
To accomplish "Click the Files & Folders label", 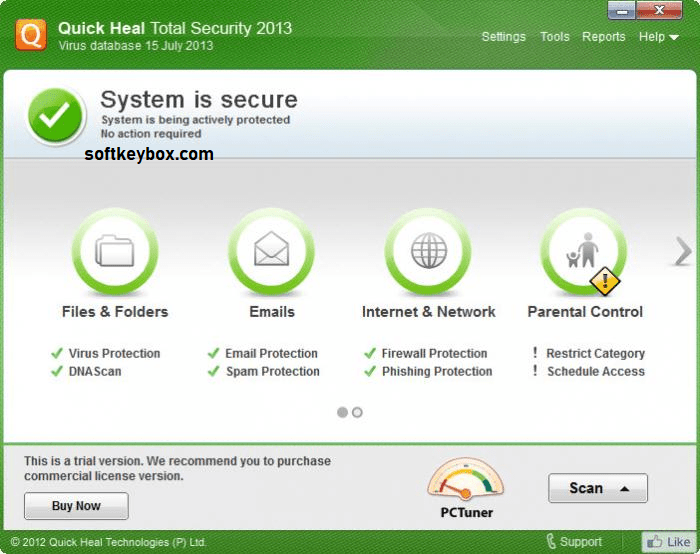I will click(115, 312).
